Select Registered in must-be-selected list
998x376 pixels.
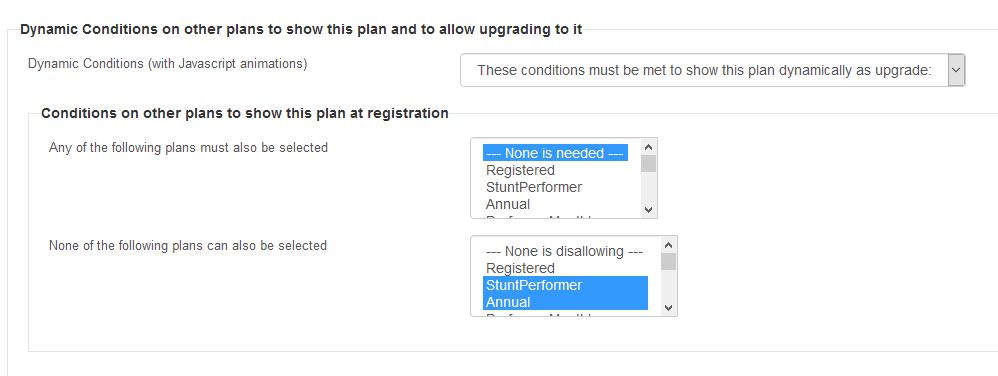pos(520,170)
